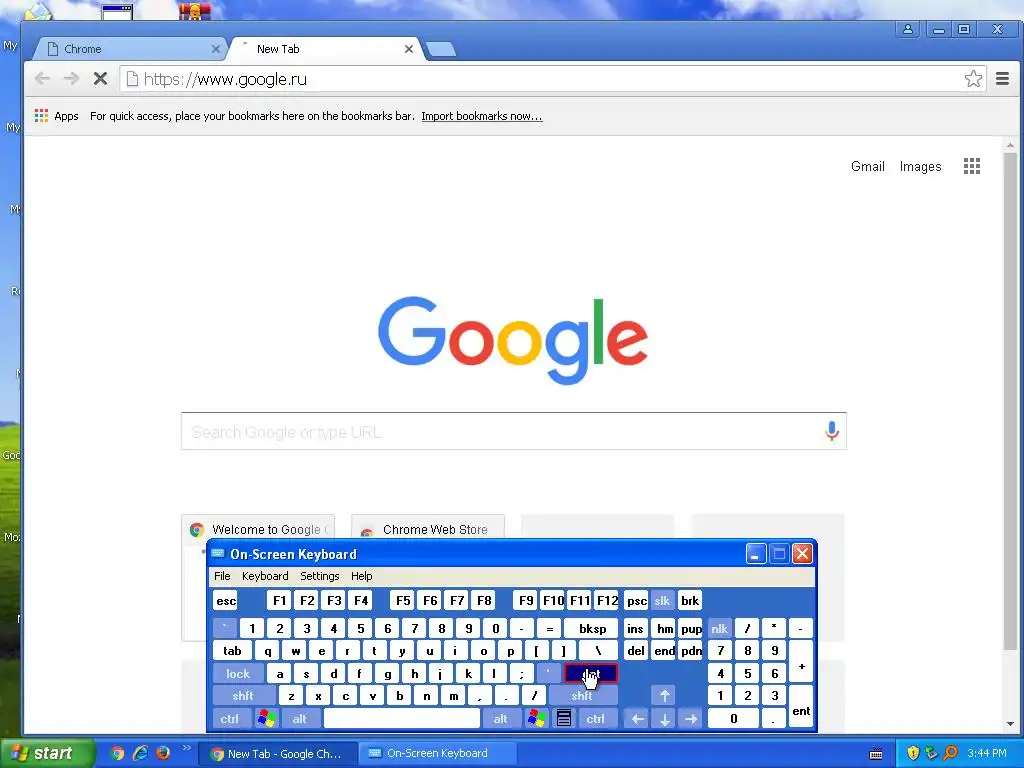This screenshot has width=1024, height=768.
Task: Click Chrome's back navigation arrow
Action: click(42, 79)
